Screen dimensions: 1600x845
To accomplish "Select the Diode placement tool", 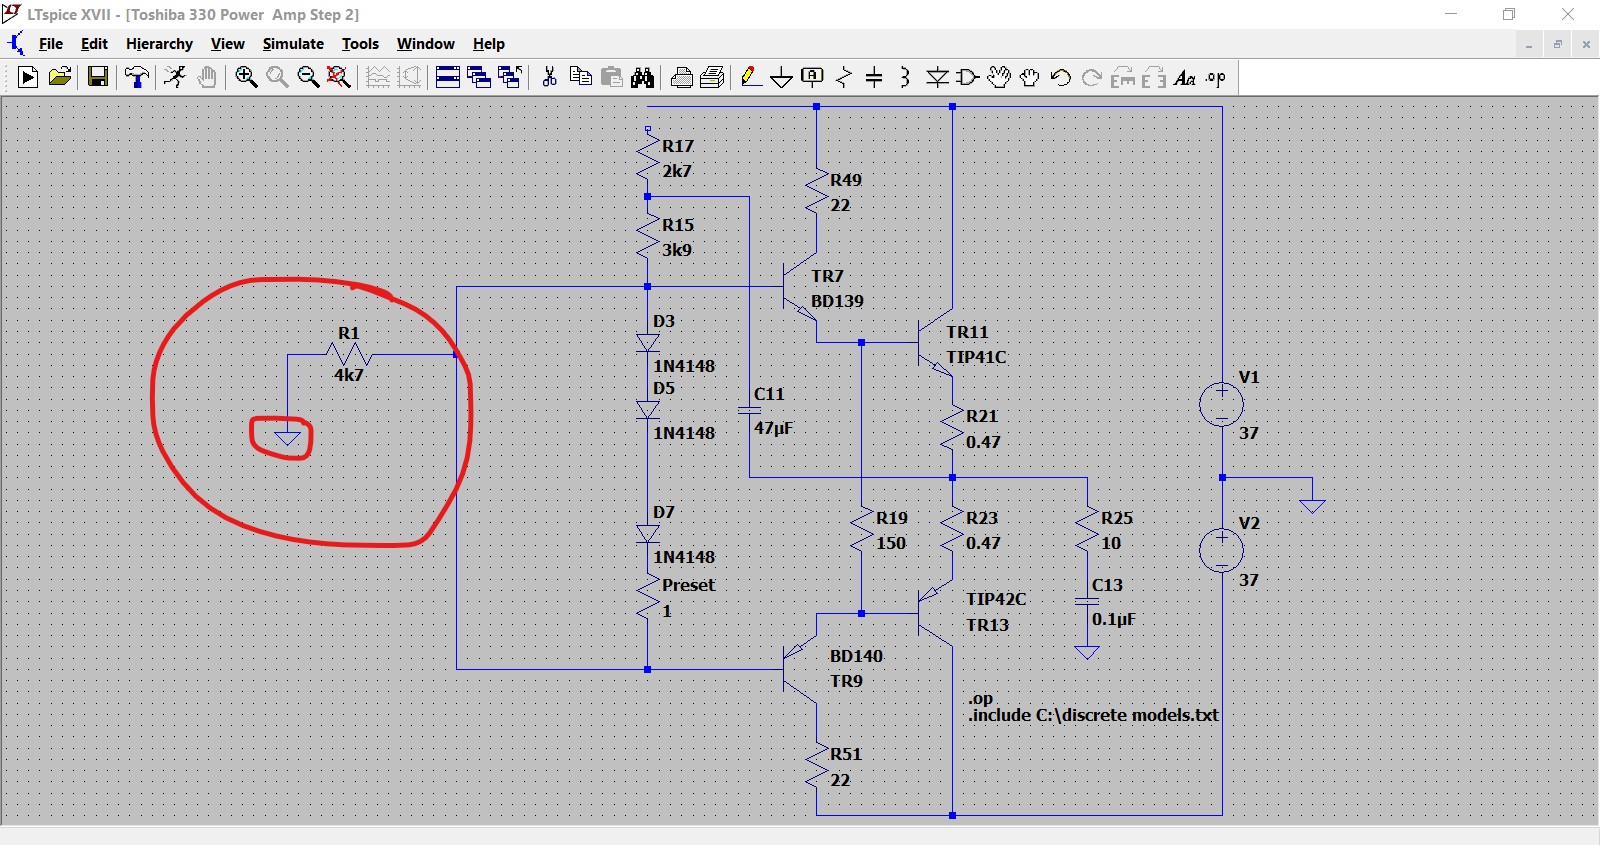I will click(937, 77).
